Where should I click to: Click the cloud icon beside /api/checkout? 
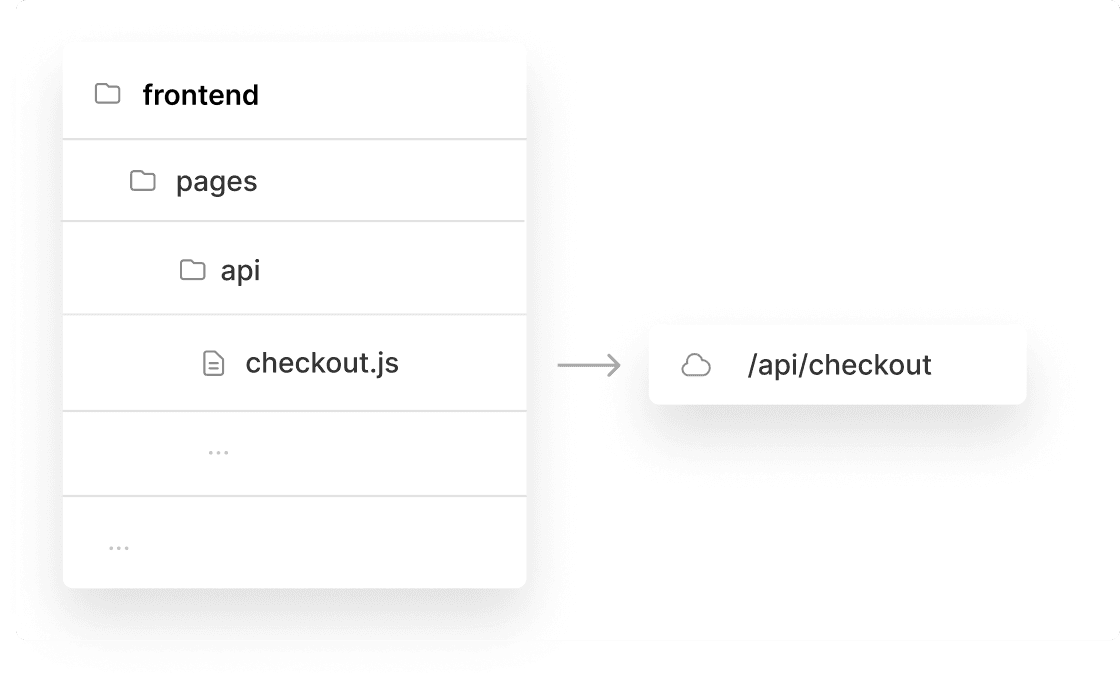(x=696, y=366)
